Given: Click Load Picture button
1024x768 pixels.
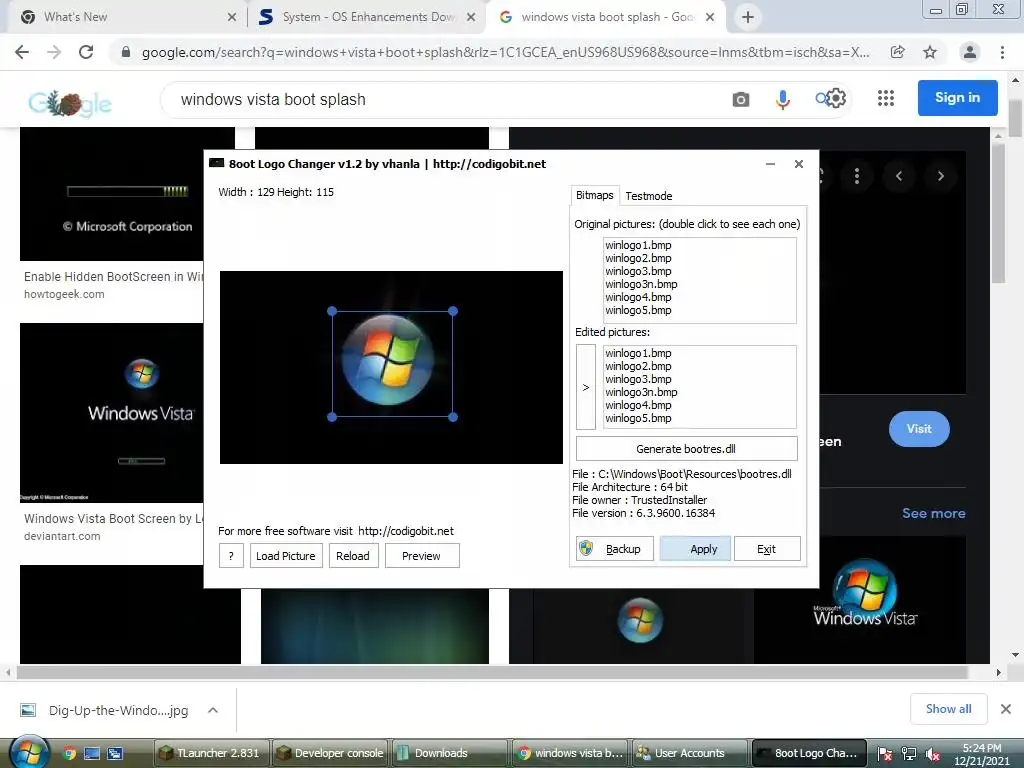Looking at the screenshot, I should point(285,556).
